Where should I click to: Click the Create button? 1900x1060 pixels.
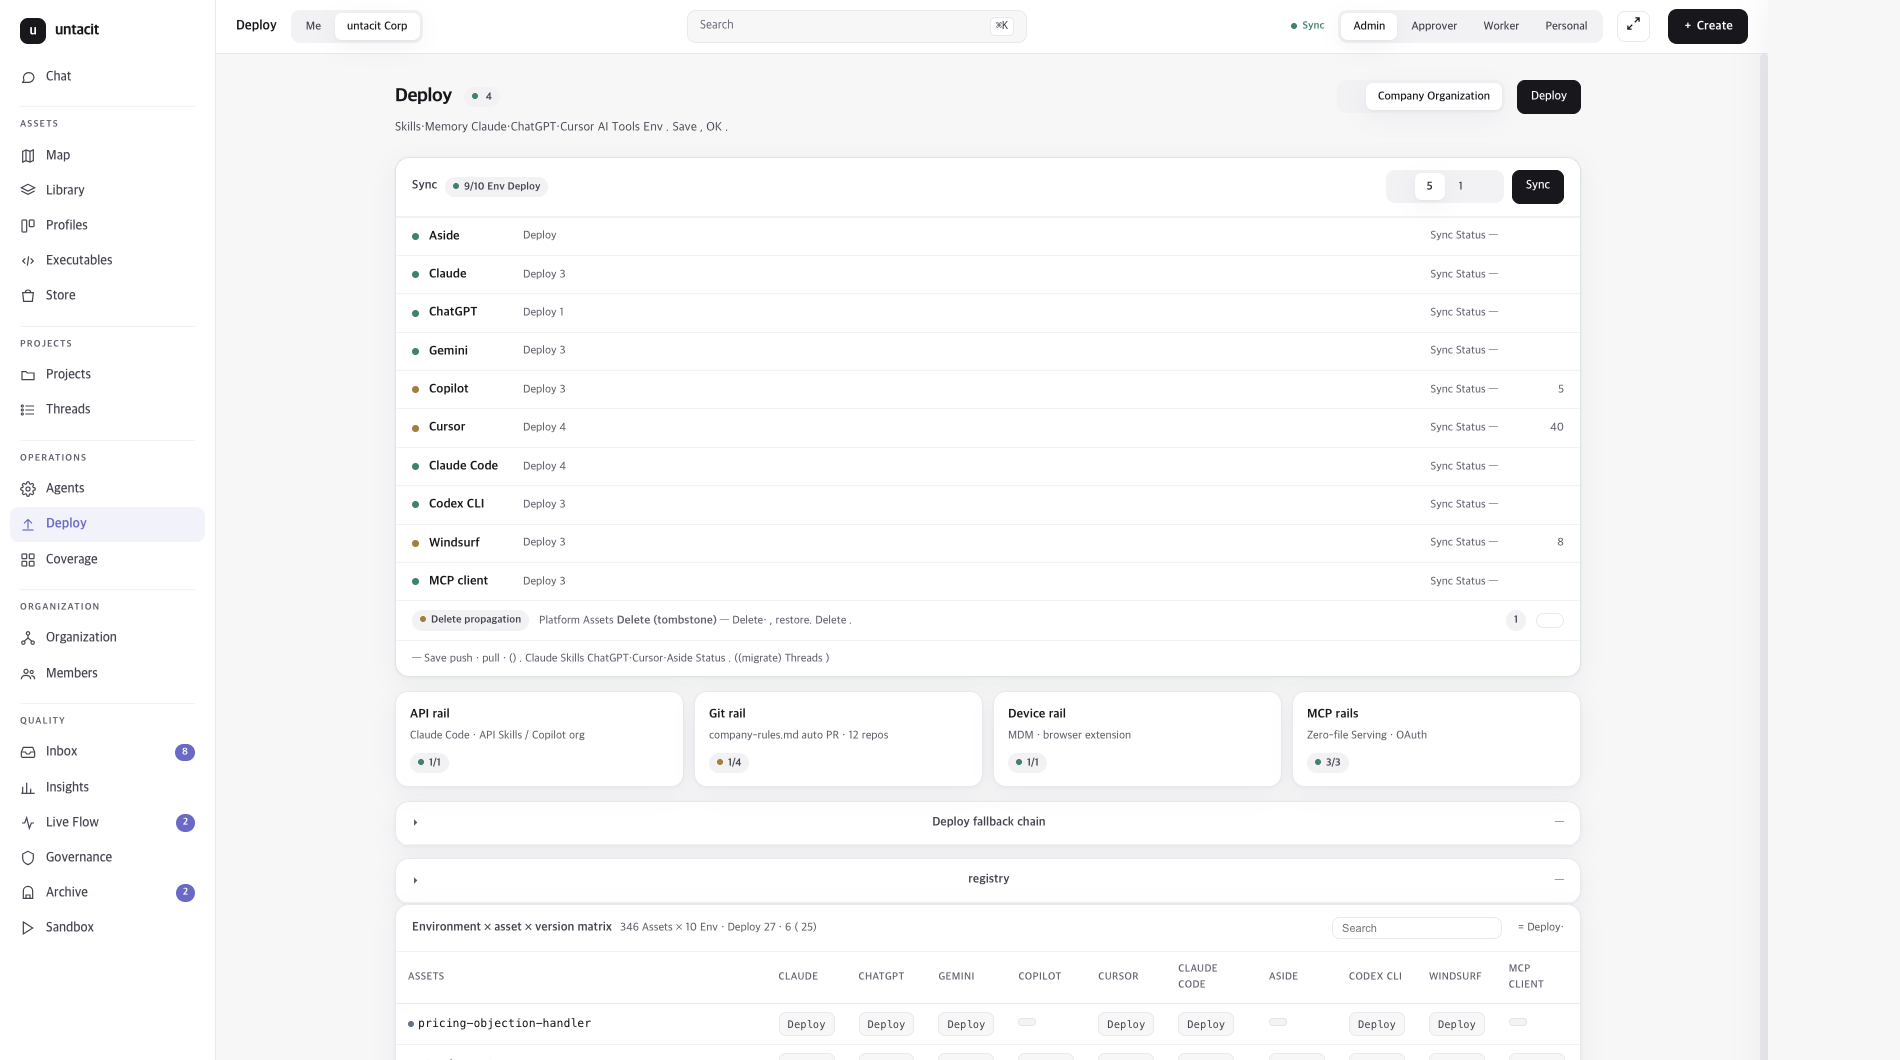click(1708, 26)
